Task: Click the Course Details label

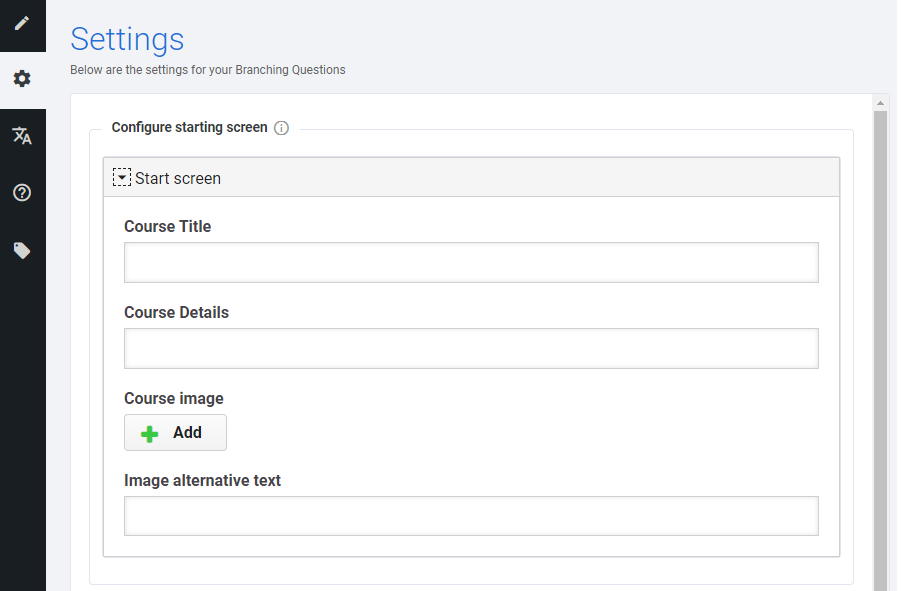Action: pos(176,312)
